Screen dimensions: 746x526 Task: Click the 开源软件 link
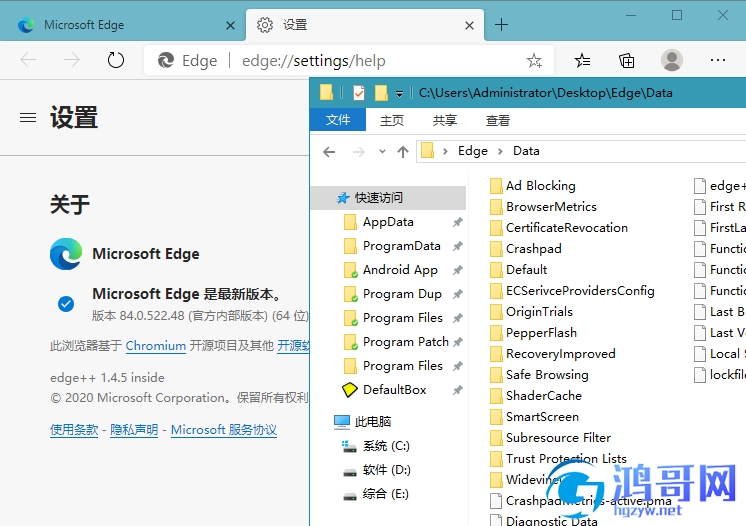point(293,346)
